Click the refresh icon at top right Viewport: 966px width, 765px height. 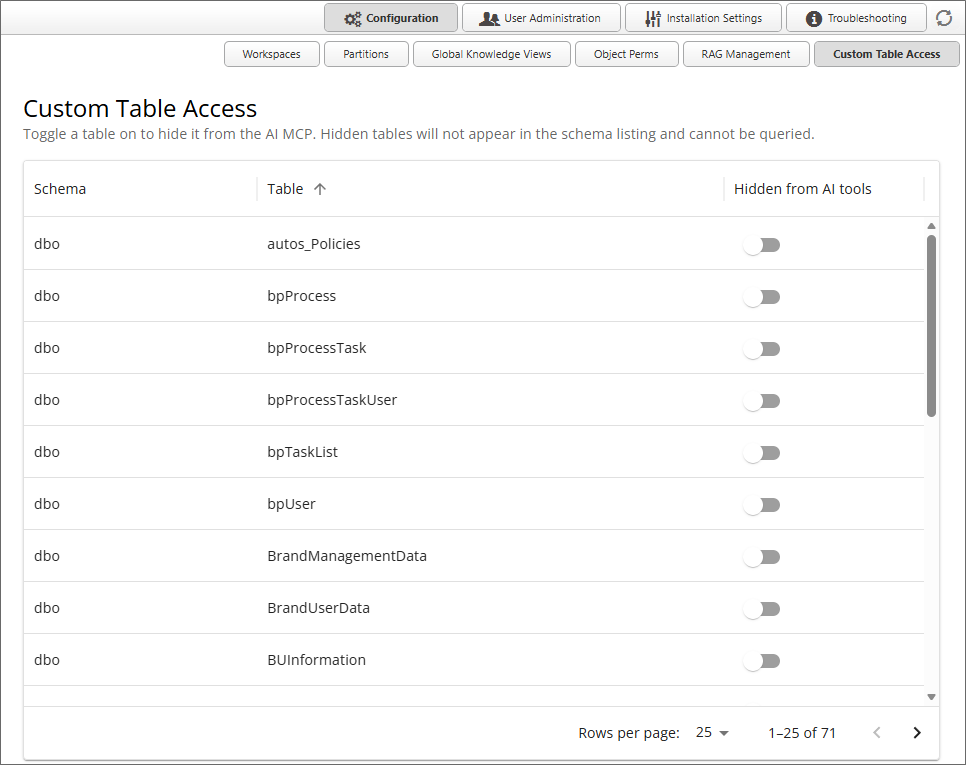(944, 18)
